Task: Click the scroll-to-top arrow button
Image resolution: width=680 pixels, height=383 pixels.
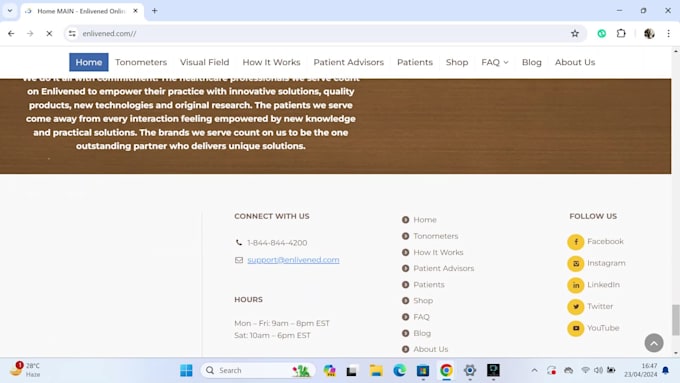Action: click(654, 343)
